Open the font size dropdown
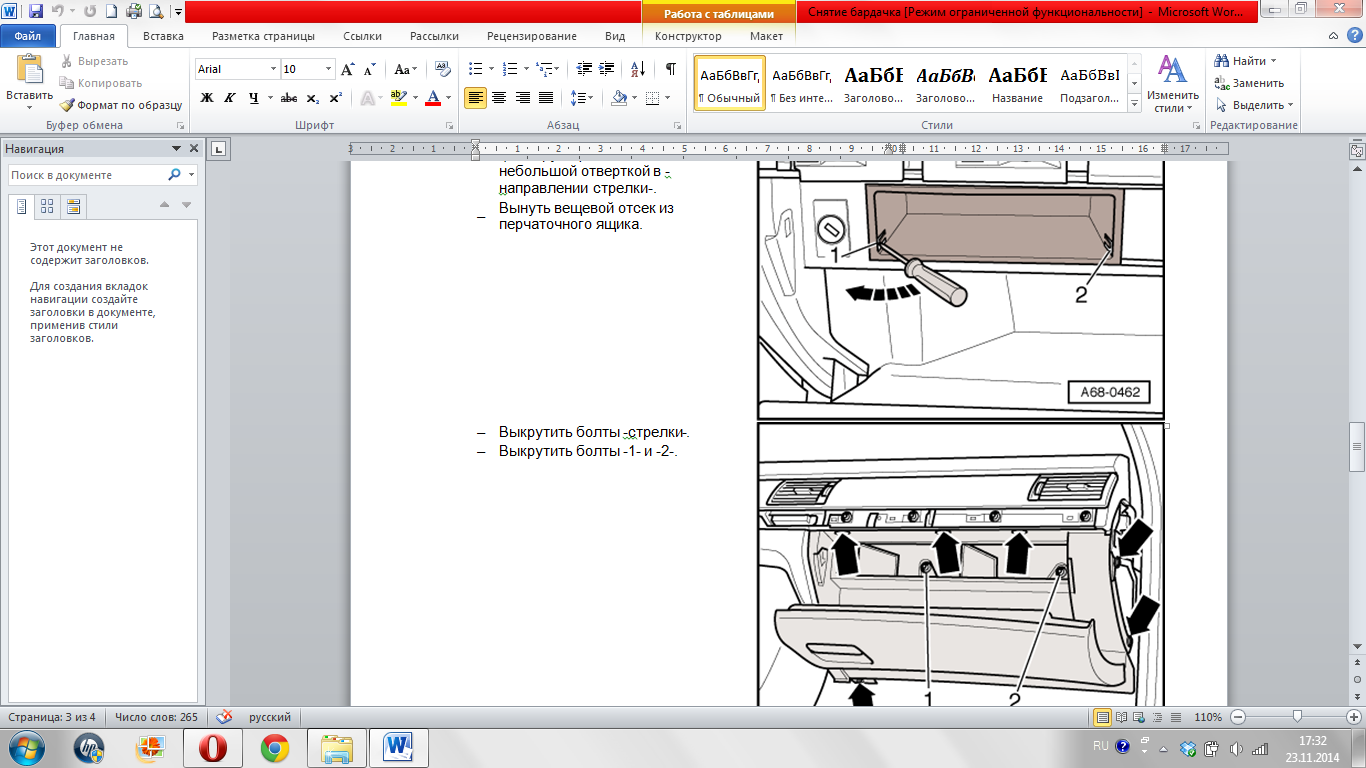Screen dimensions: 1366x768 [328, 69]
